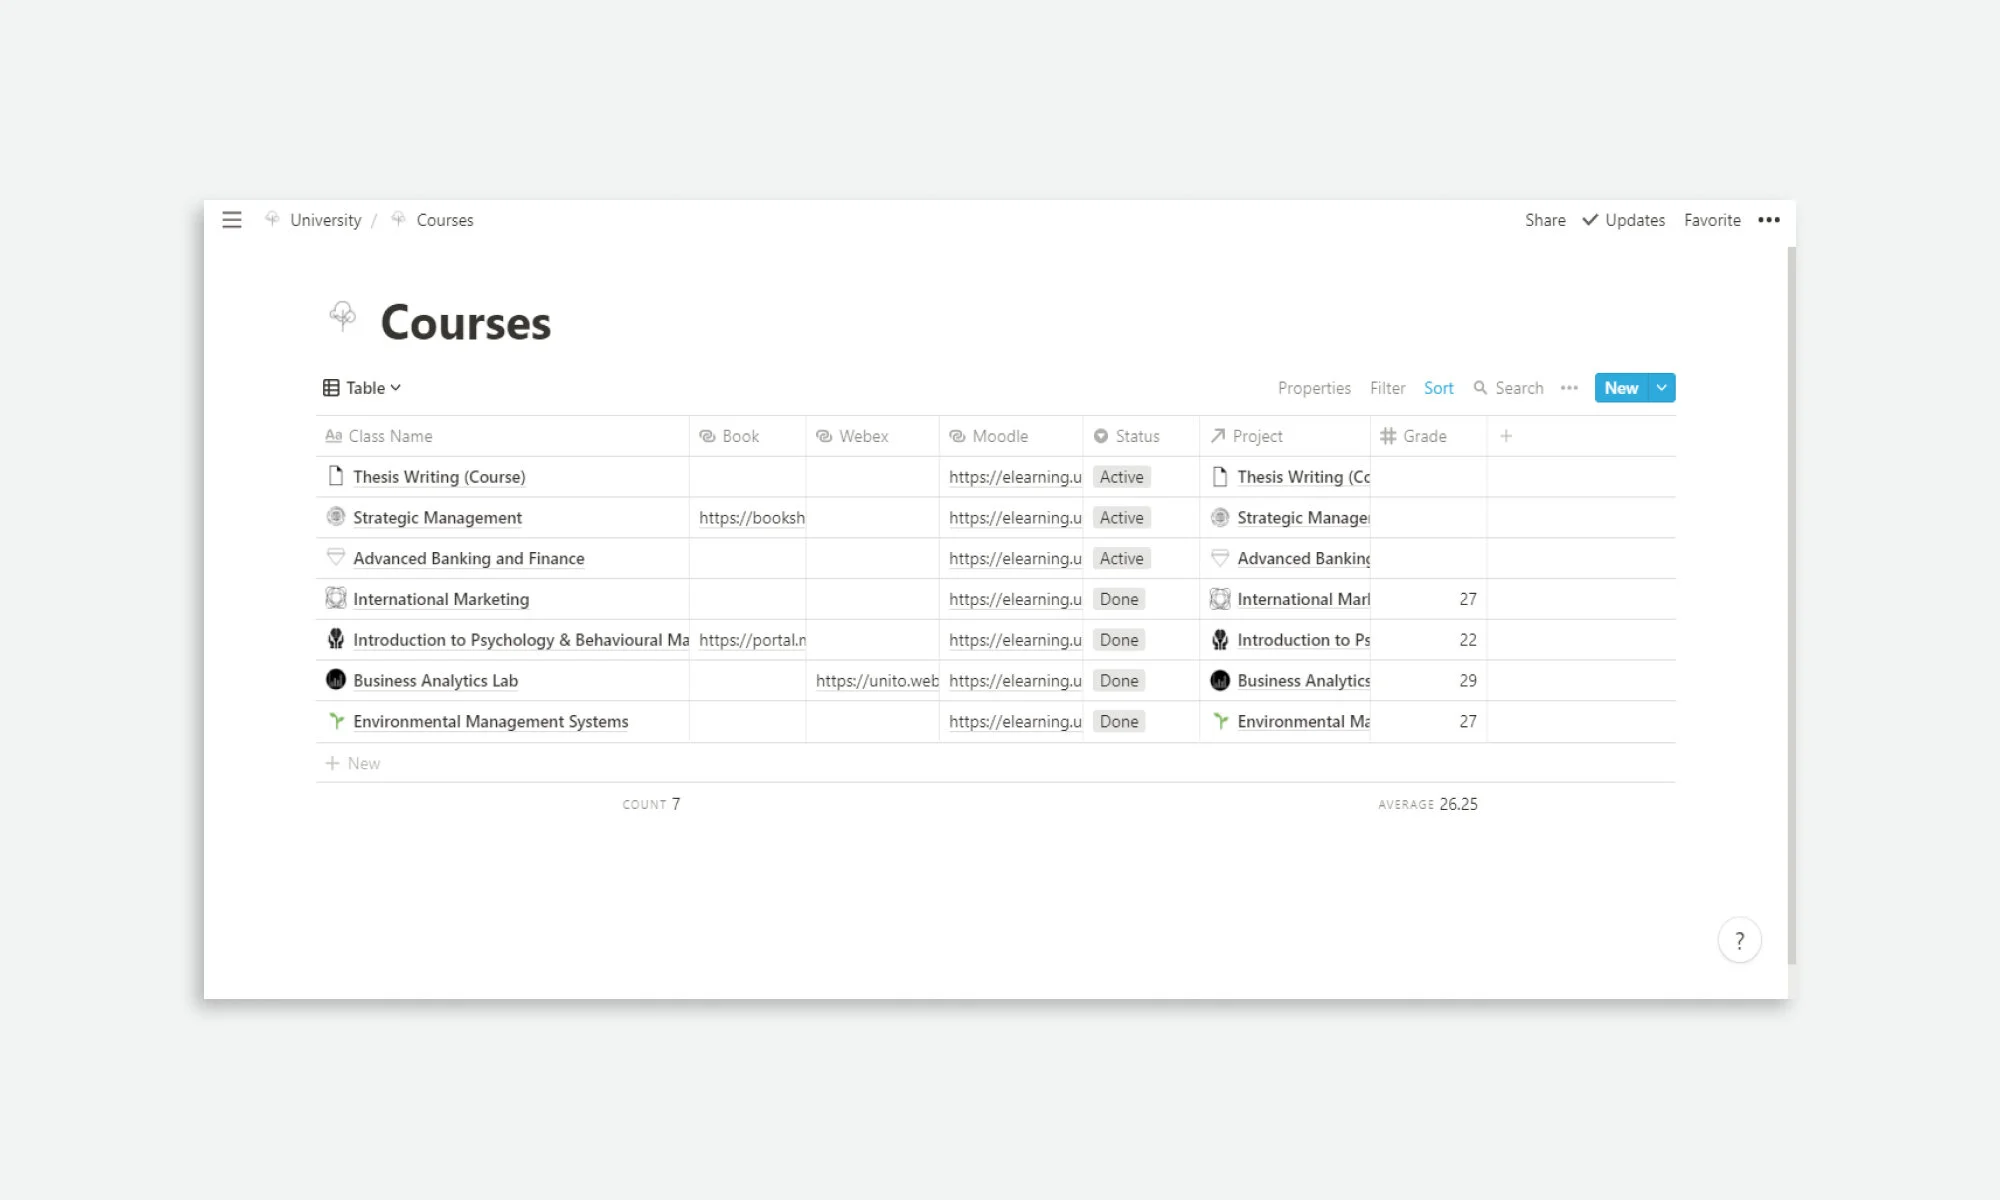The image size is (2000, 1200).
Task: Open the Strategic Management book link
Action: [x=751, y=518]
